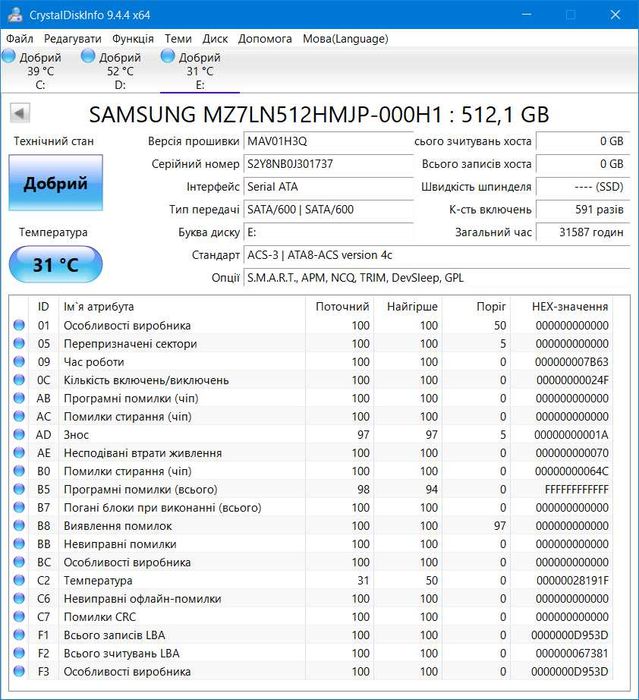Click the standard field ACS-3 | ATA8-ACS
Screen dimensions: 639x700
tap(436, 255)
